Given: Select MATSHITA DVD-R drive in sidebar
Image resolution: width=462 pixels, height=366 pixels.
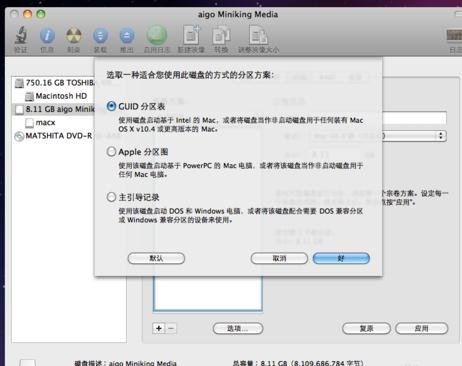Looking at the screenshot, I should tap(54, 136).
